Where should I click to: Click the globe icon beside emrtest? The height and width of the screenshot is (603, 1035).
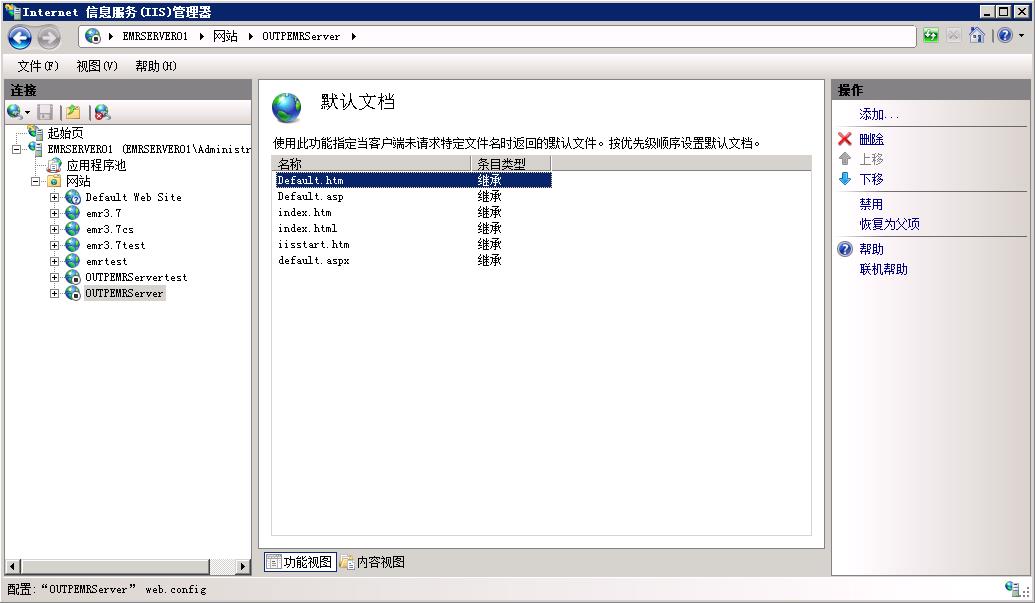pos(73,261)
